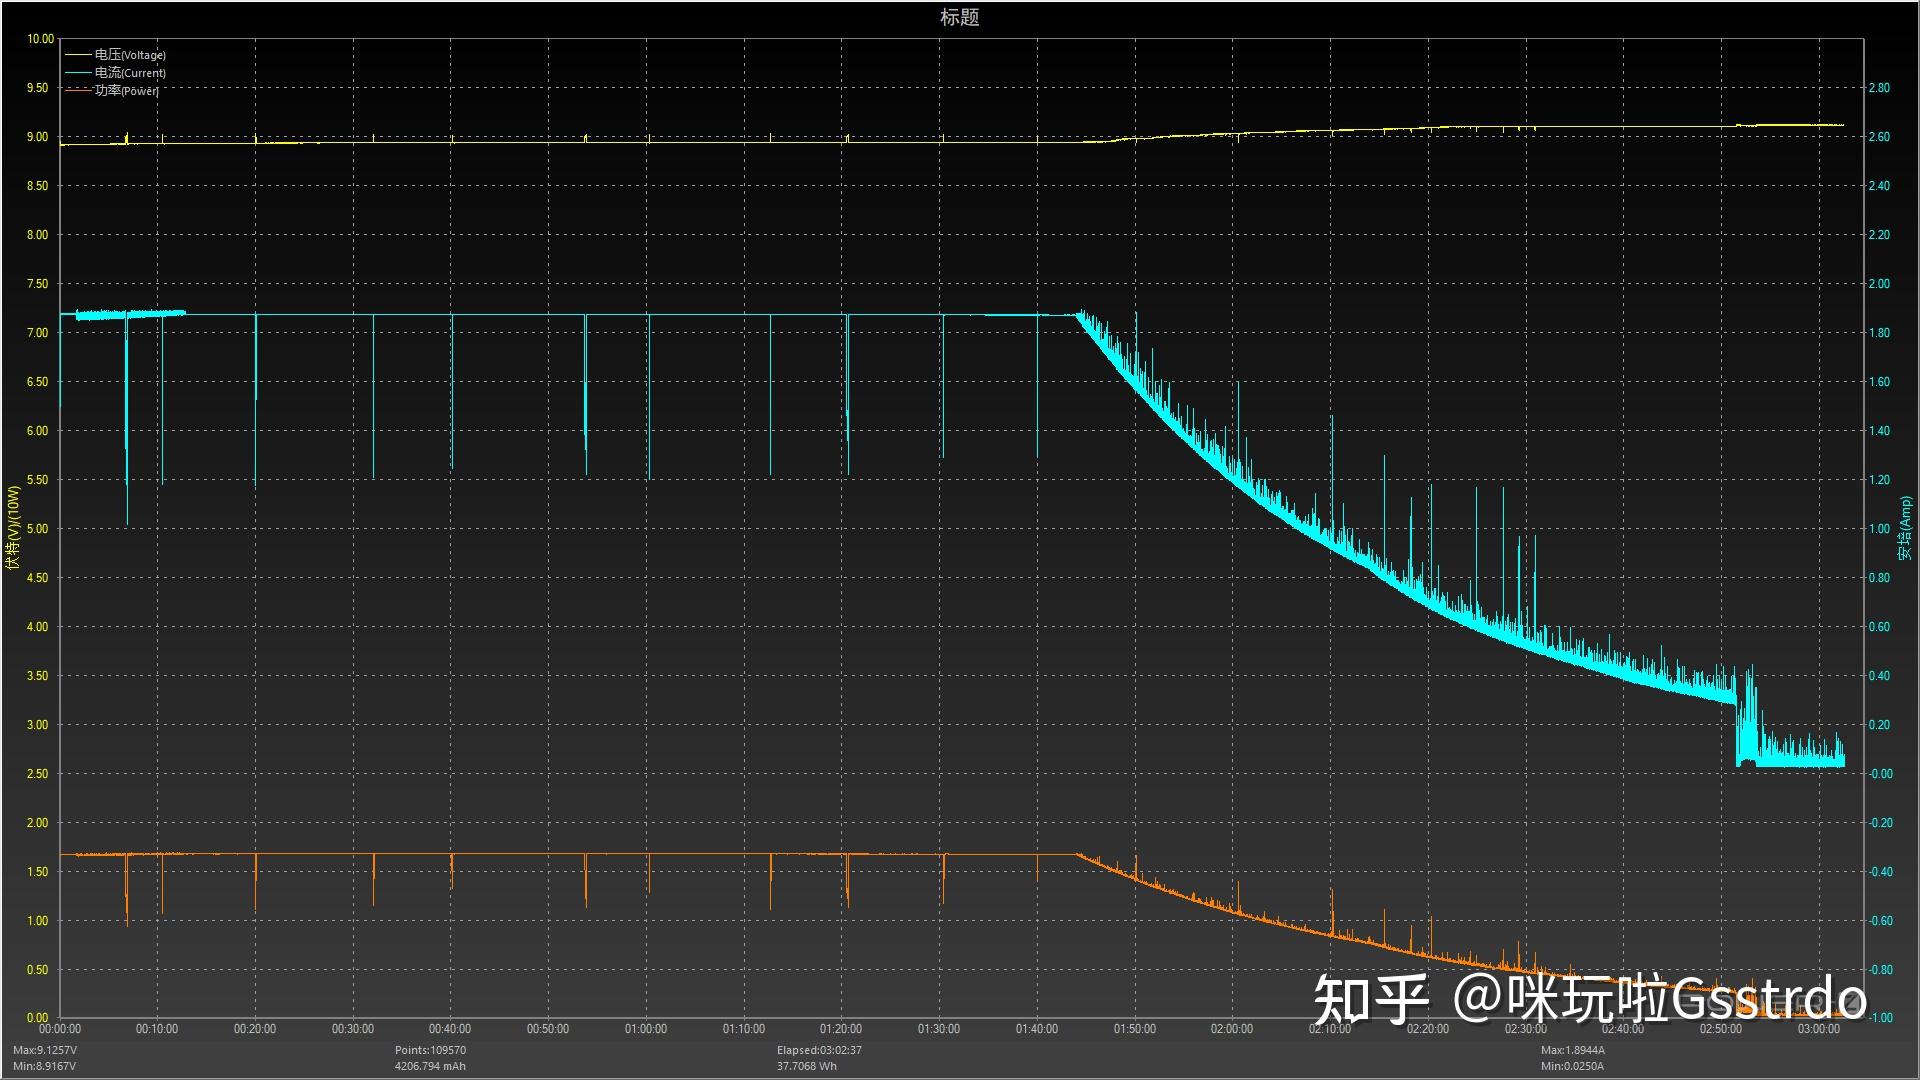
Task: Click the yellow Voltage legend line swatch
Action: pos(77,55)
